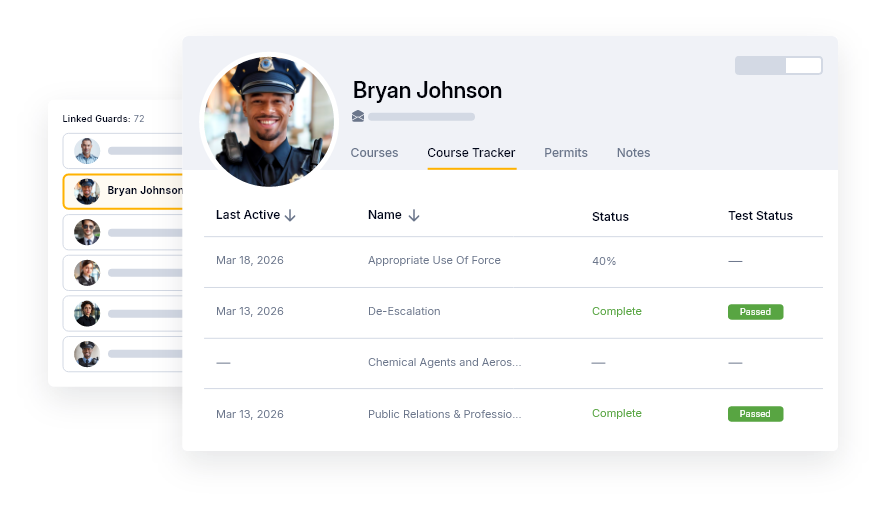Open Bryan Johnson's large profile photo
Image resolution: width=886 pixels, height=513 pixels.
pos(269,121)
